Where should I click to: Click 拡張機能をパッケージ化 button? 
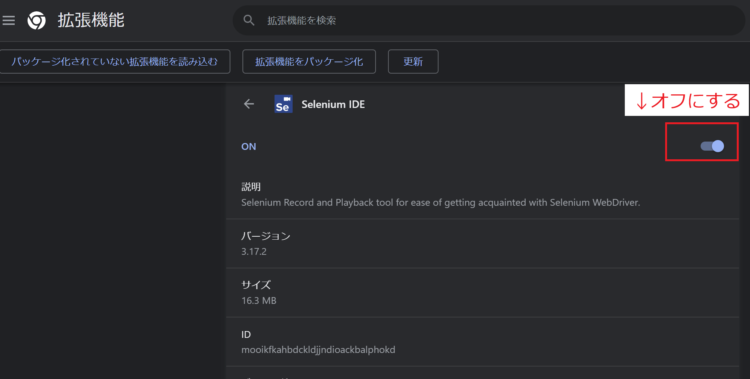(x=309, y=61)
